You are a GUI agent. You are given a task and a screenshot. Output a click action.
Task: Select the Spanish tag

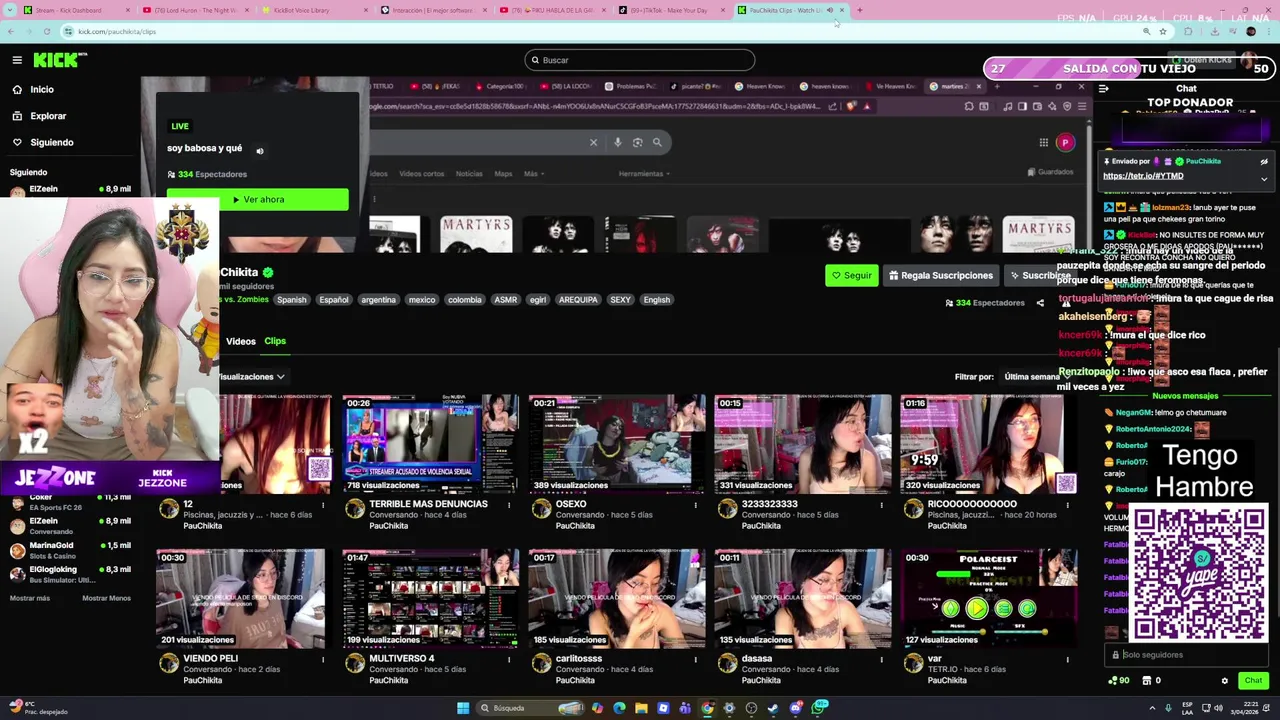[292, 300]
